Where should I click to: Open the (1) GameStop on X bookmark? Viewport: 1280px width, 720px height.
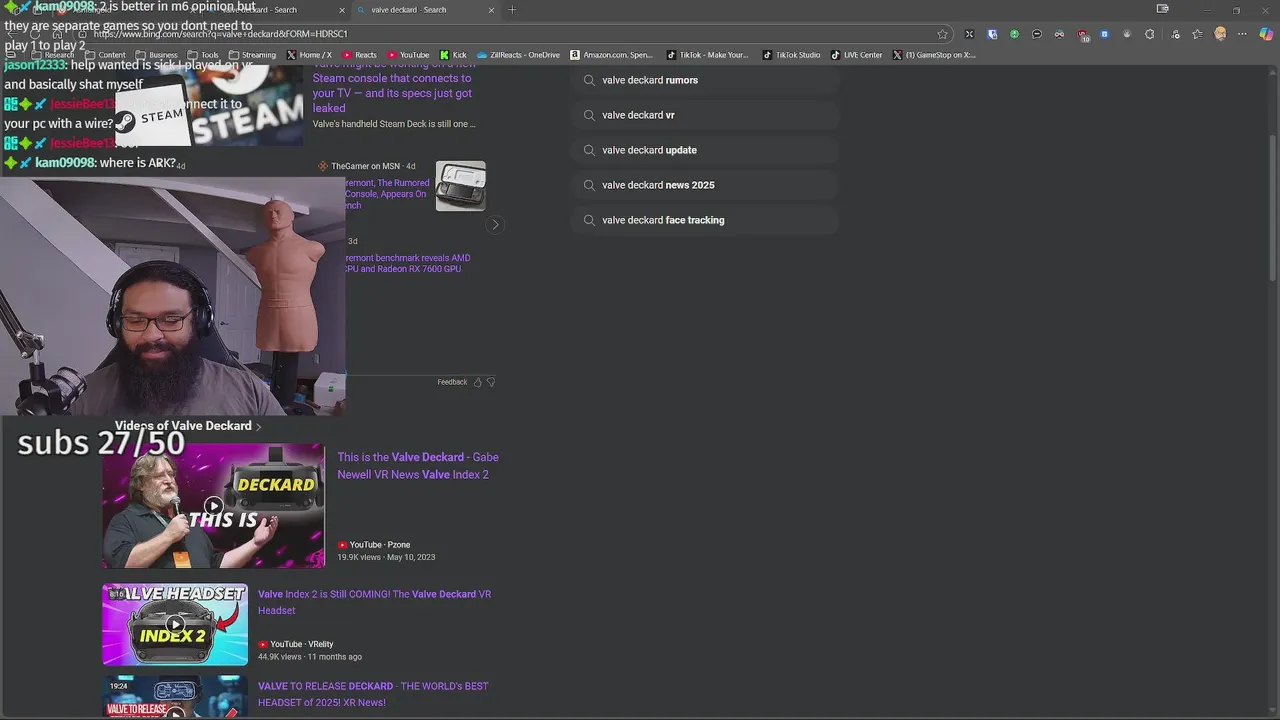click(x=934, y=55)
